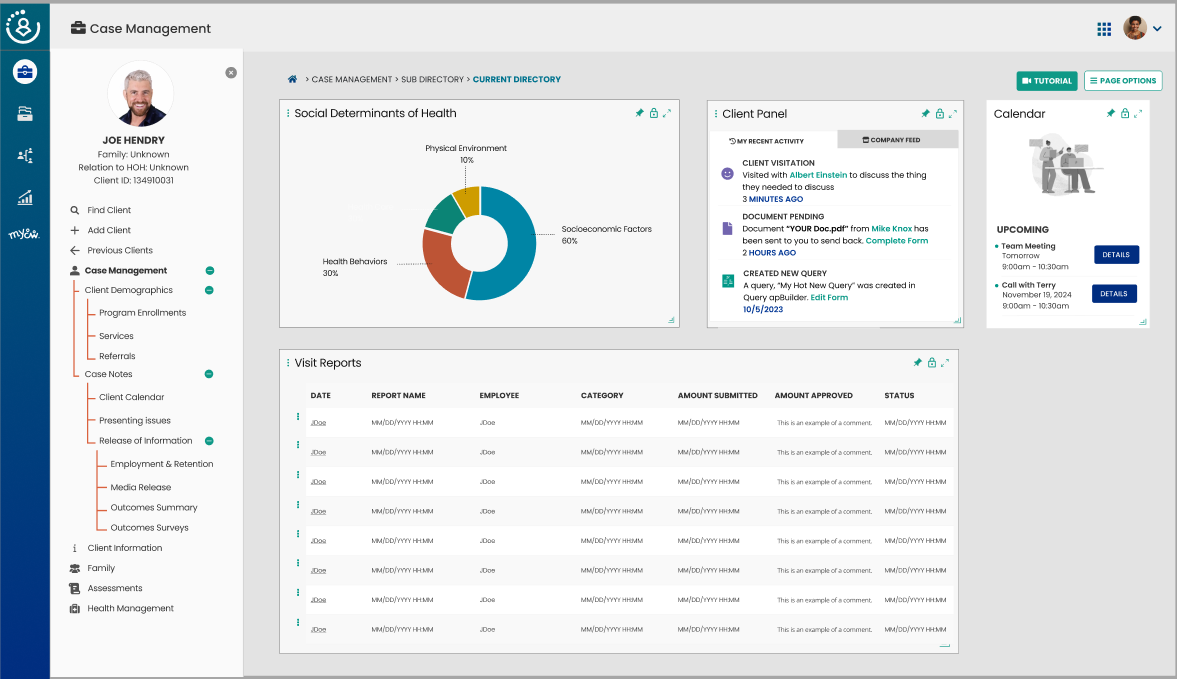Click the app logo at top left
This screenshot has width=1177, height=679.
pyautogui.click(x=23, y=27)
